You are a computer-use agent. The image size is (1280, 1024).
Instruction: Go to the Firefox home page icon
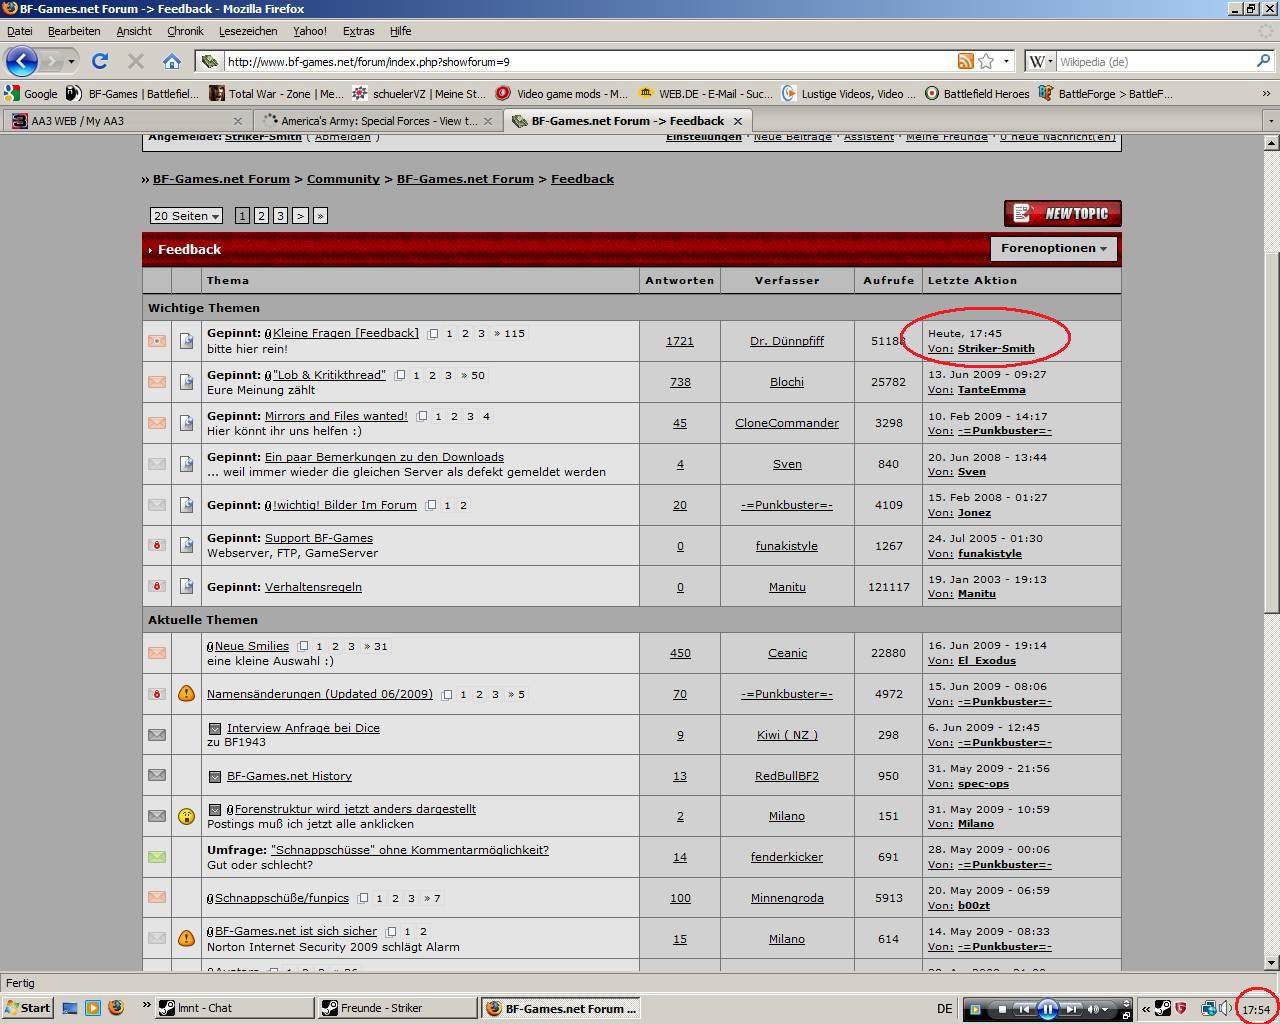pos(171,61)
